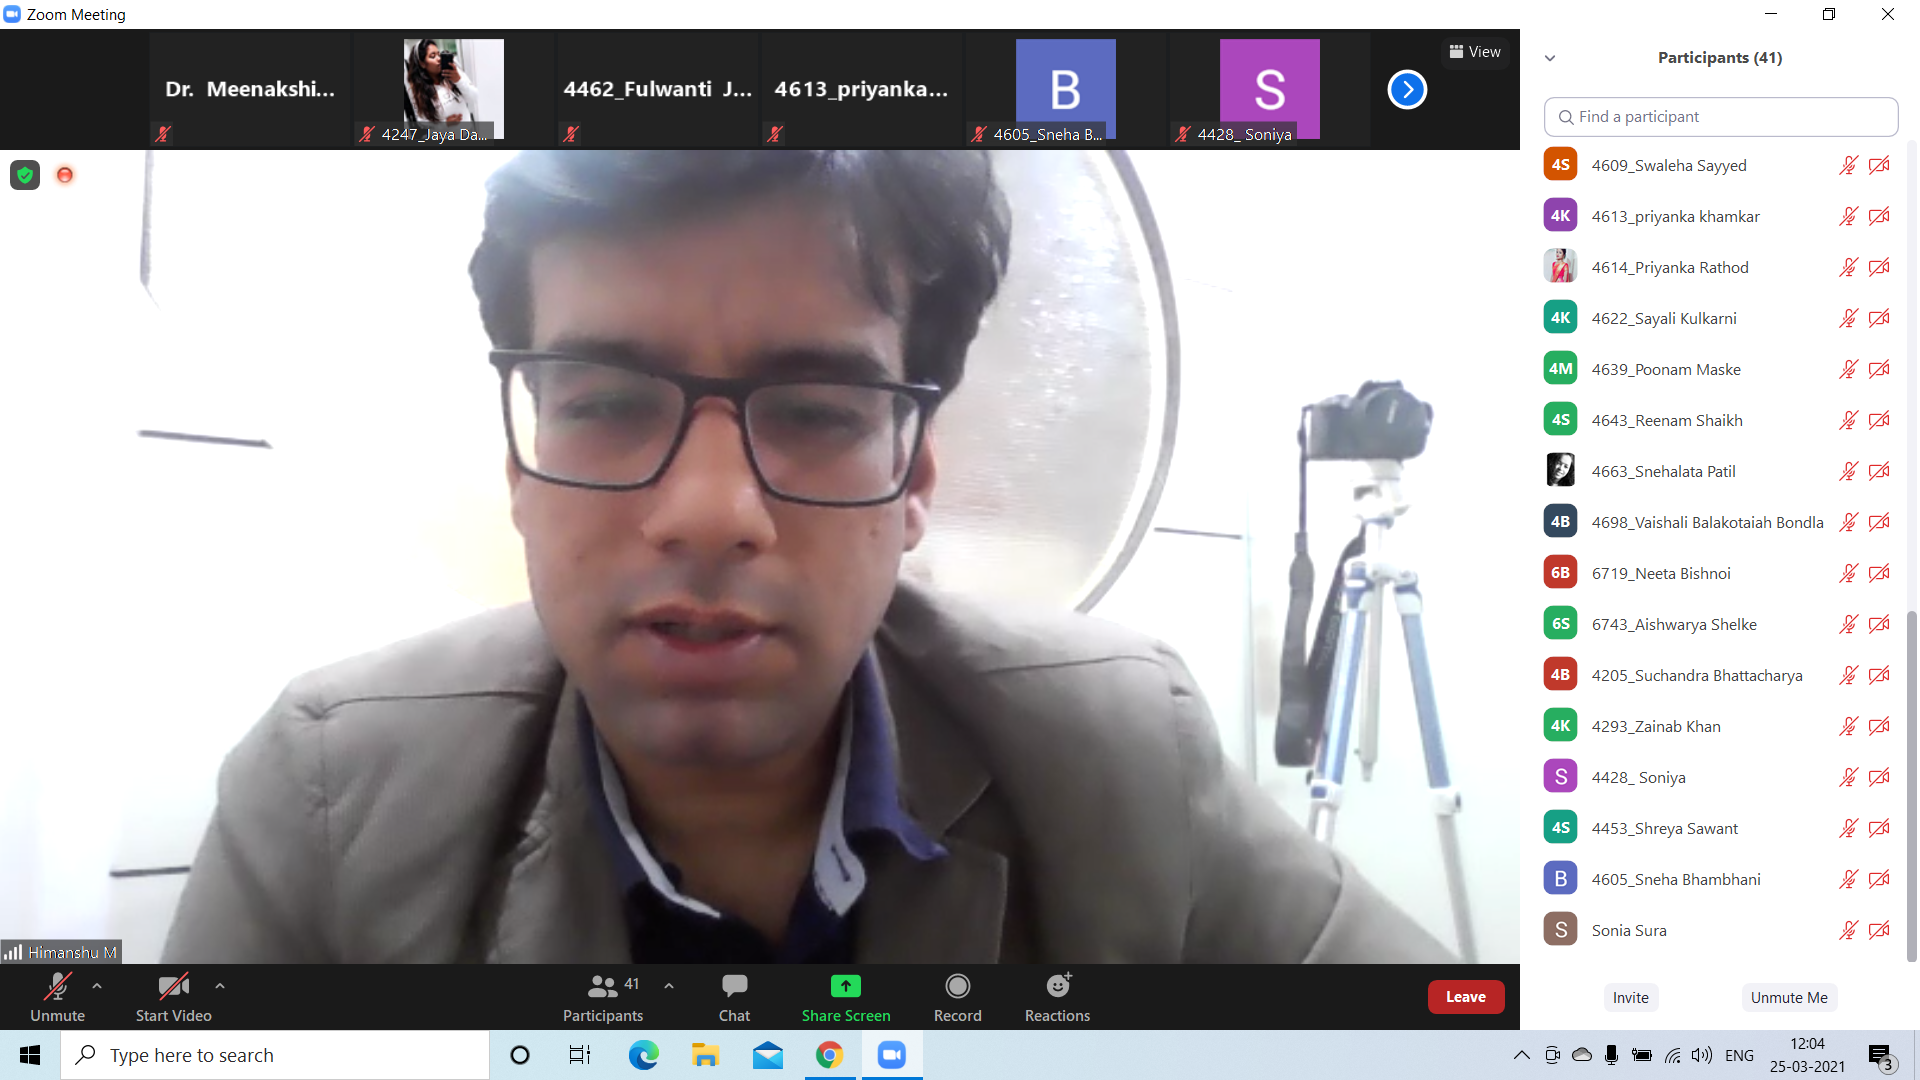Click the Record icon

(957, 986)
